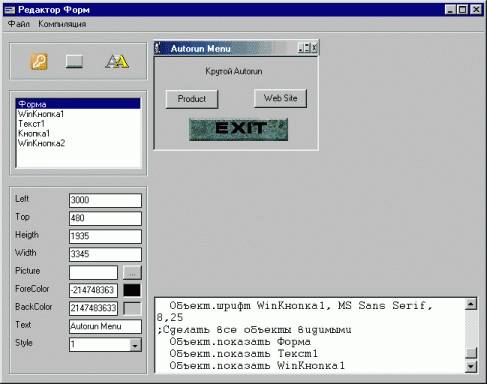Image resolution: width=487 pixels, height=384 pixels.
Task: Click the code box scrollbar thumb
Action: [x=471, y=352]
